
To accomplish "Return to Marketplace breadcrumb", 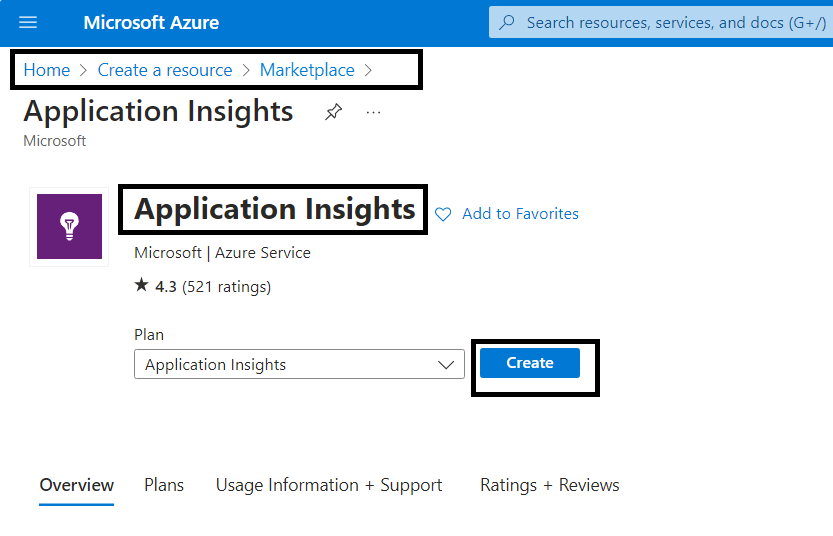I will (x=307, y=70).
